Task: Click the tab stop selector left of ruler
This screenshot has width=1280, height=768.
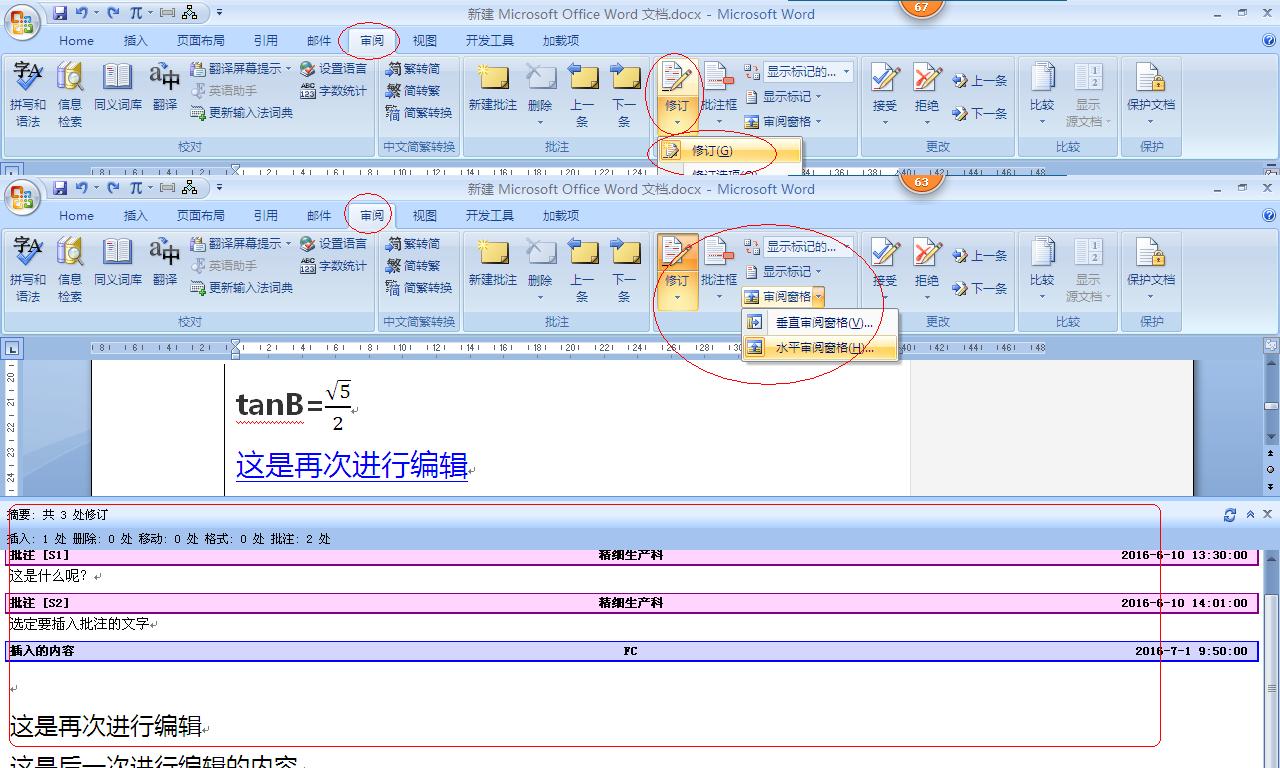Action: (12, 348)
